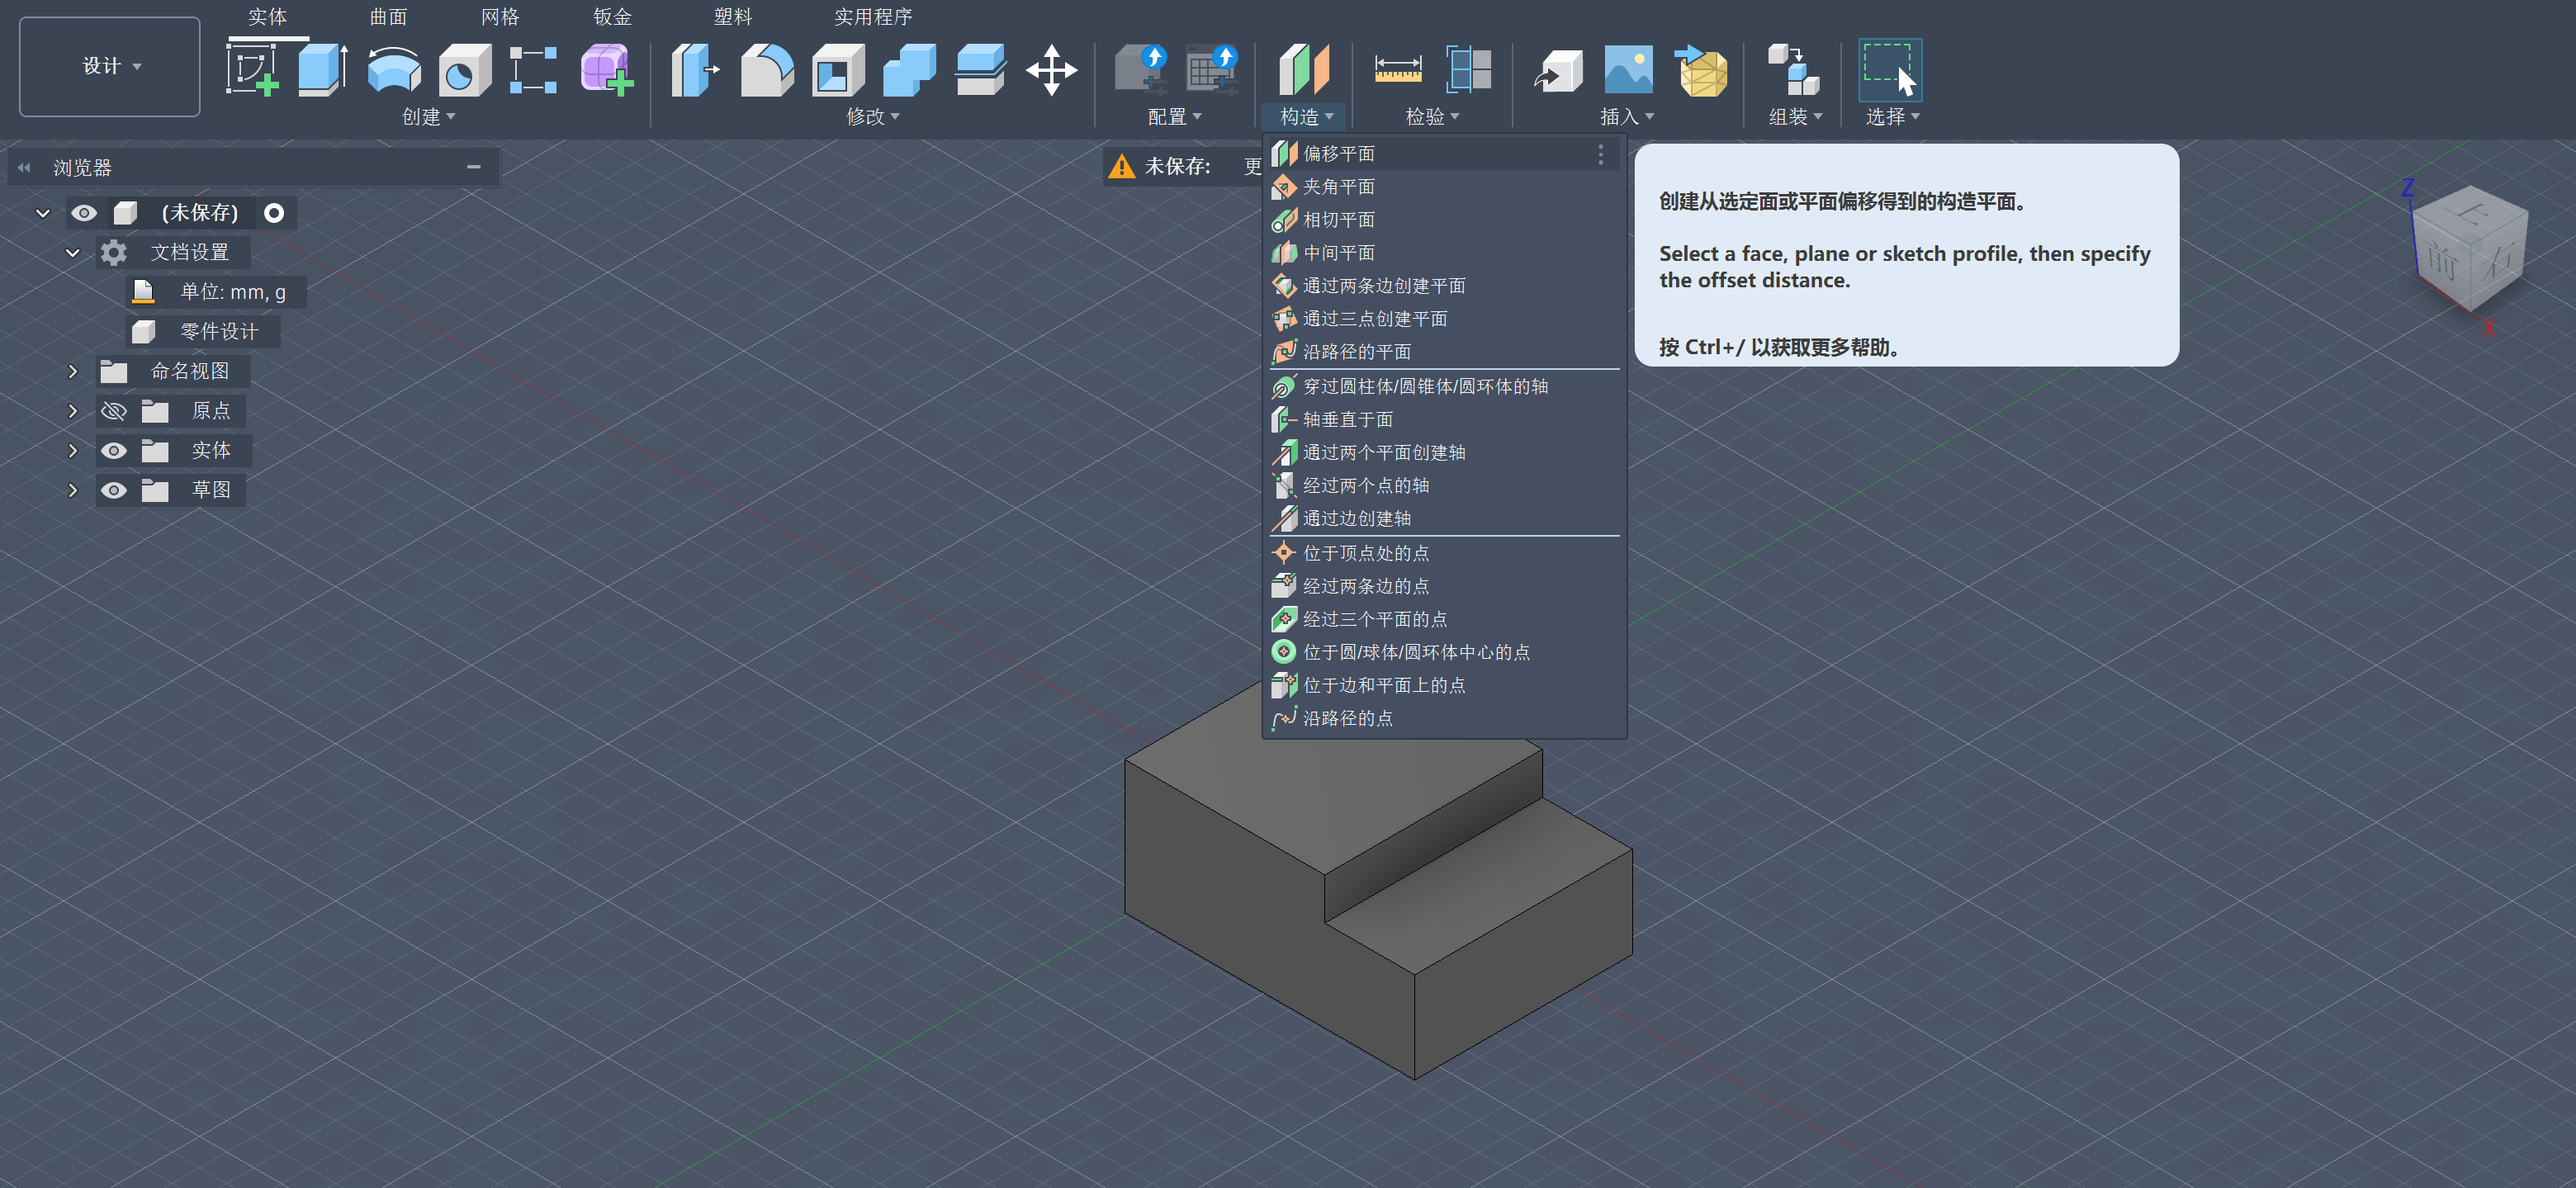Open the 设计 workspace dropdown
The image size is (2576, 1188).
coord(110,66)
